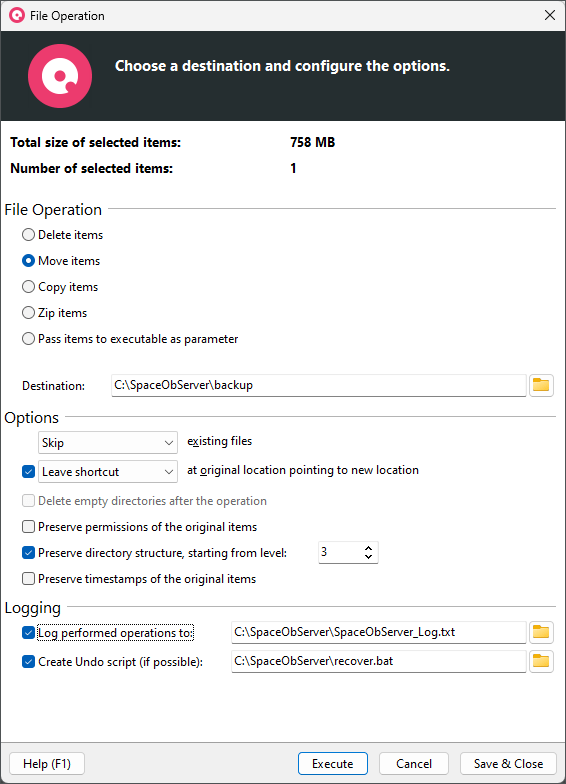Viewport: 566px width, 784px height.
Task: Decrease directory level with down arrow
Action: [x=368, y=556]
